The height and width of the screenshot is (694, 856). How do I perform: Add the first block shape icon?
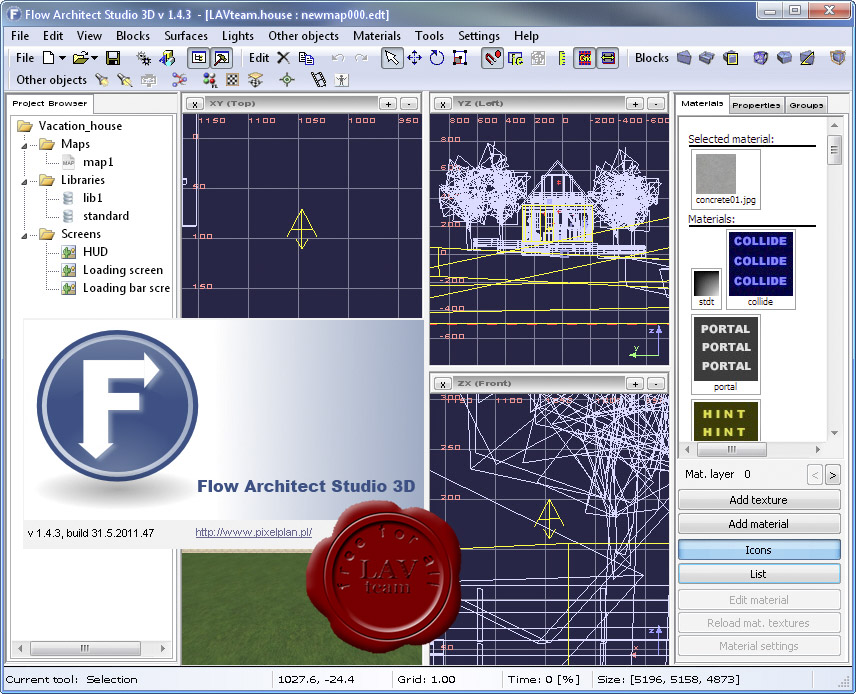[684, 57]
